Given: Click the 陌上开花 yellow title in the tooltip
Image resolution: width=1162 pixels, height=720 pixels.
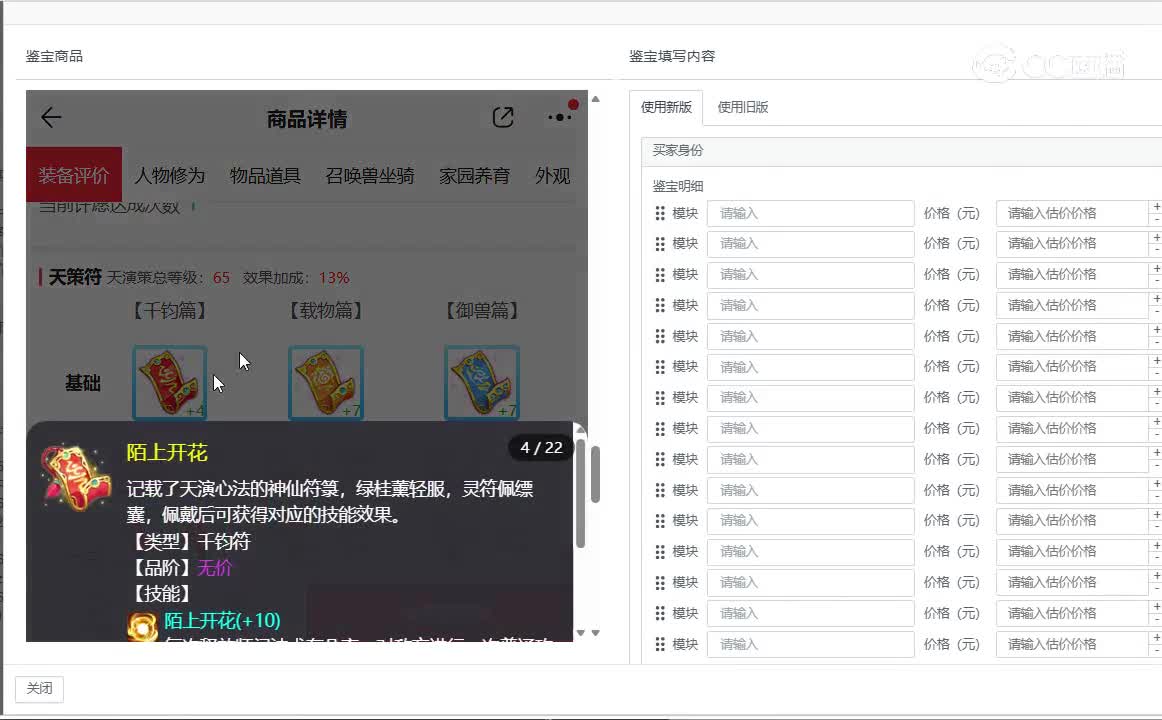Looking at the screenshot, I should click(167, 453).
